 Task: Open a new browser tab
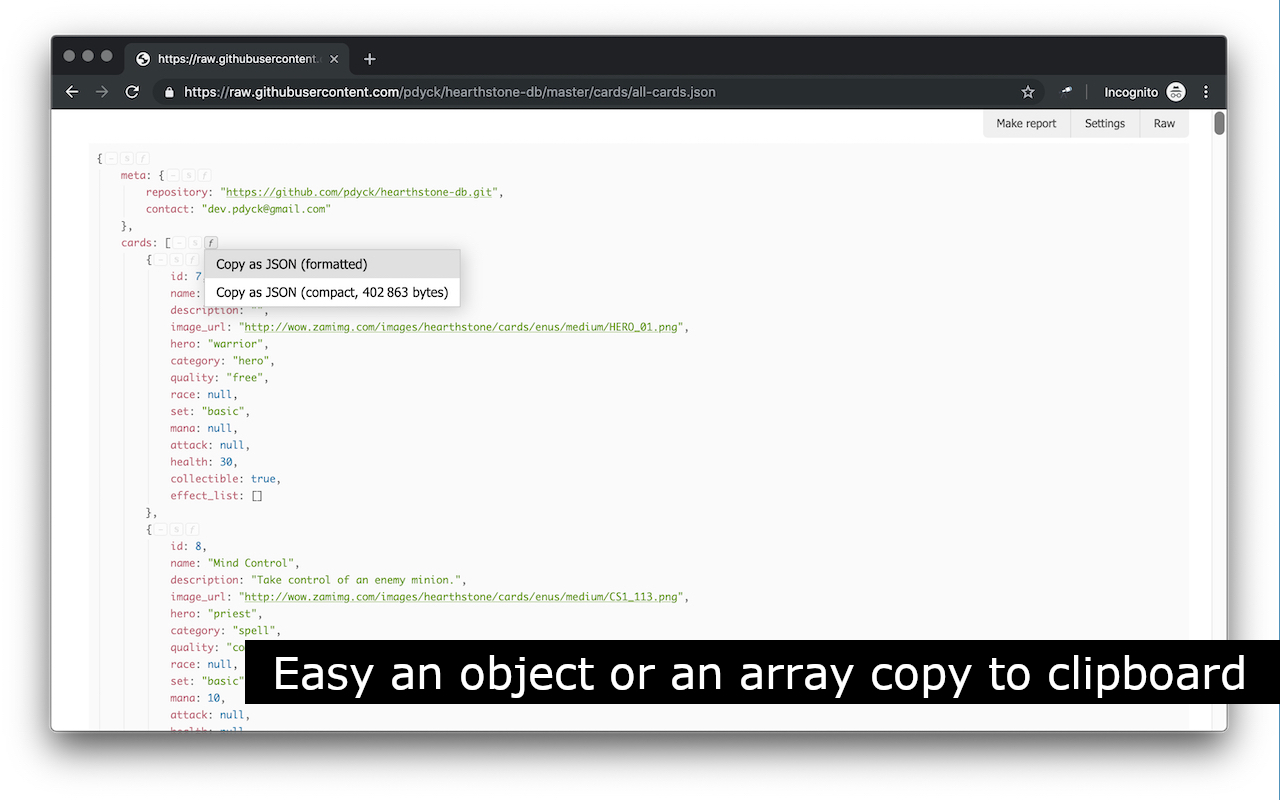tap(369, 59)
